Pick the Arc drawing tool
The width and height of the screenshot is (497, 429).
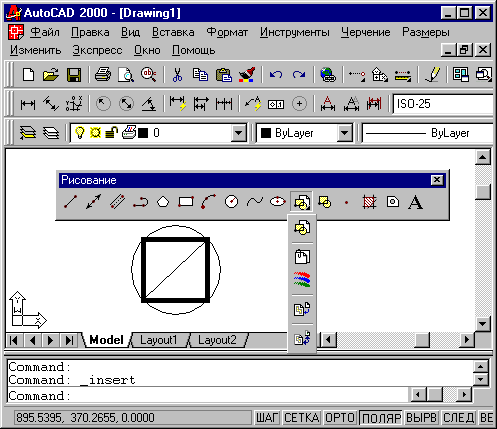tap(209, 202)
